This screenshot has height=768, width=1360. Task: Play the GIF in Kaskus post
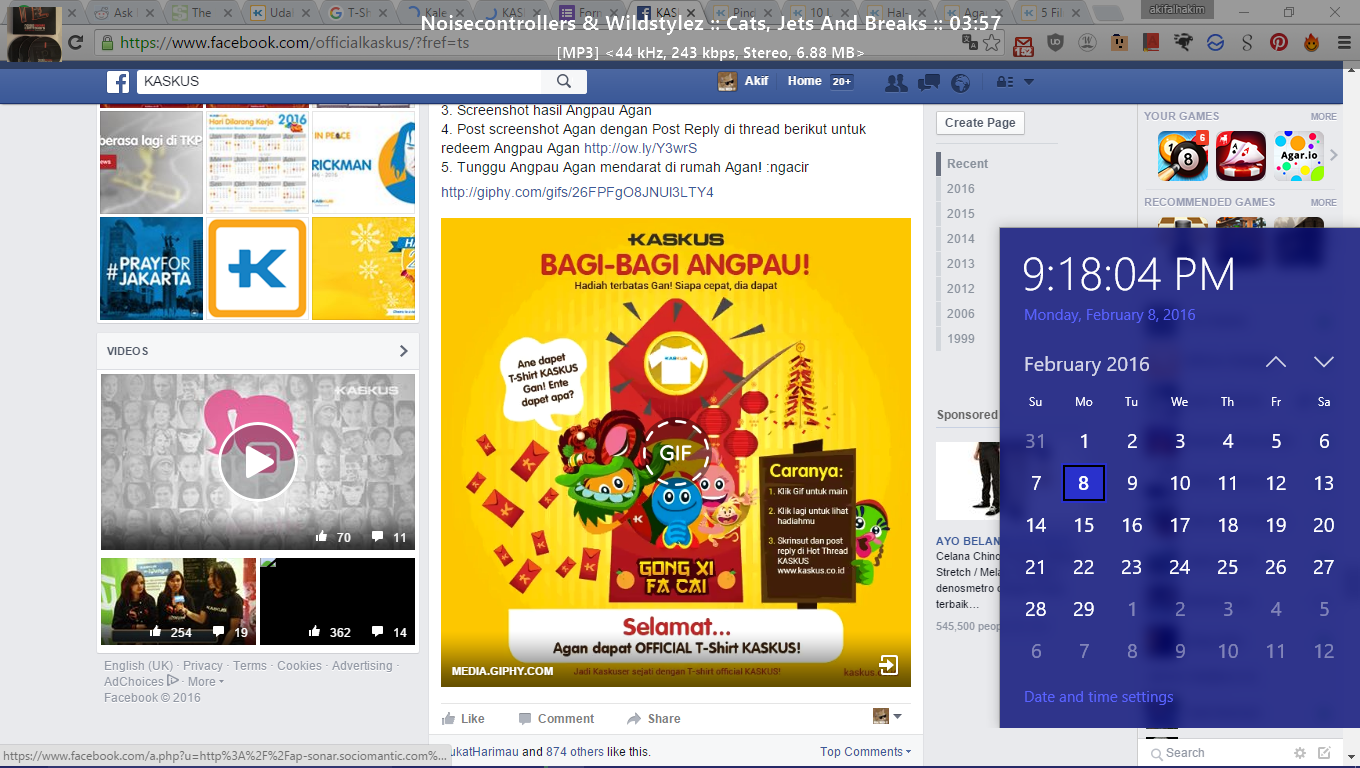click(x=675, y=452)
